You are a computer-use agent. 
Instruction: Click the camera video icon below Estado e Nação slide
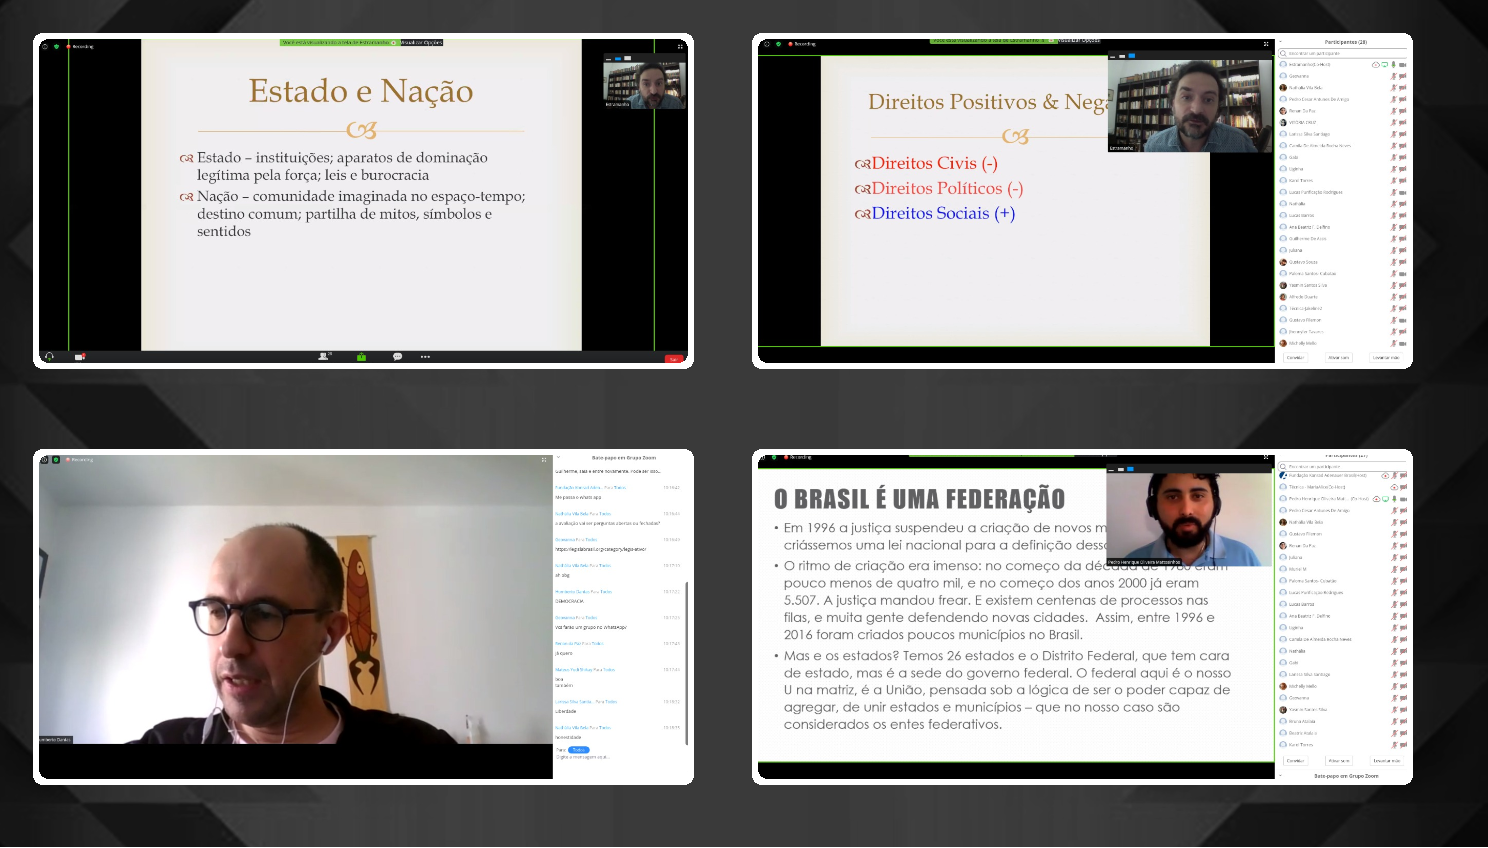(80, 357)
